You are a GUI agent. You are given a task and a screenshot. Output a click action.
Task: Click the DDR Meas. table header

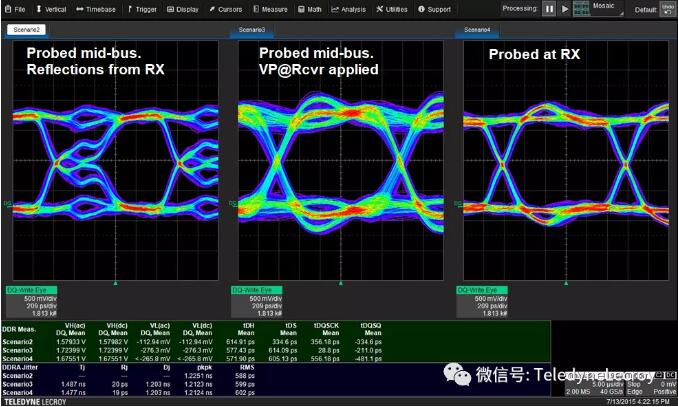tap(22, 328)
